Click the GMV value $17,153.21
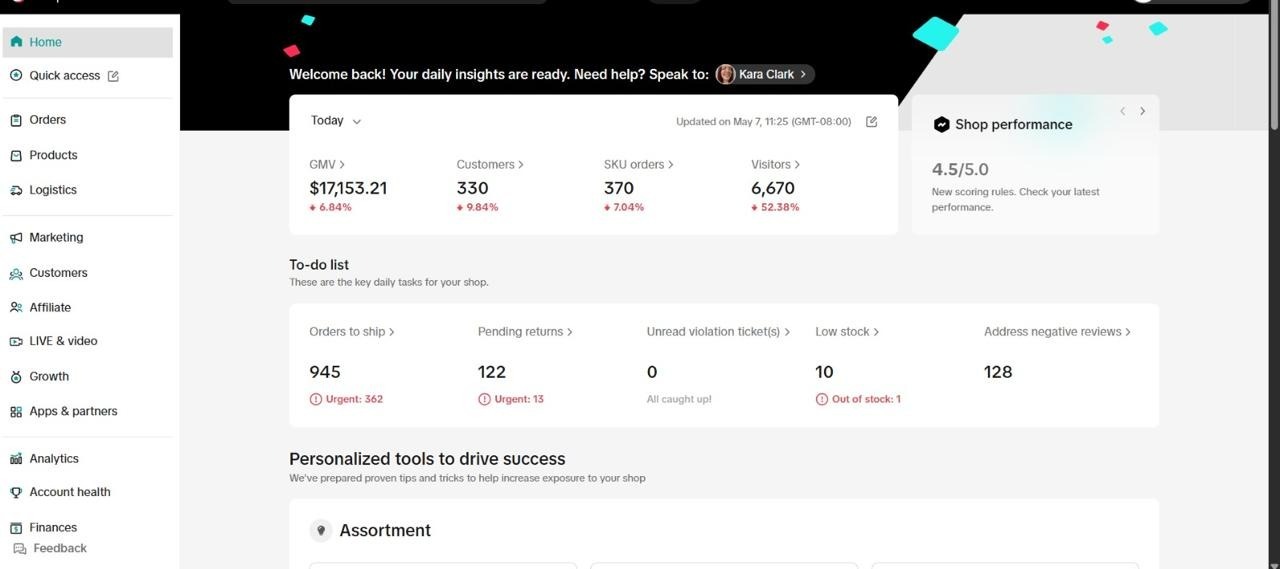The width and height of the screenshot is (1280, 569). point(348,188)
